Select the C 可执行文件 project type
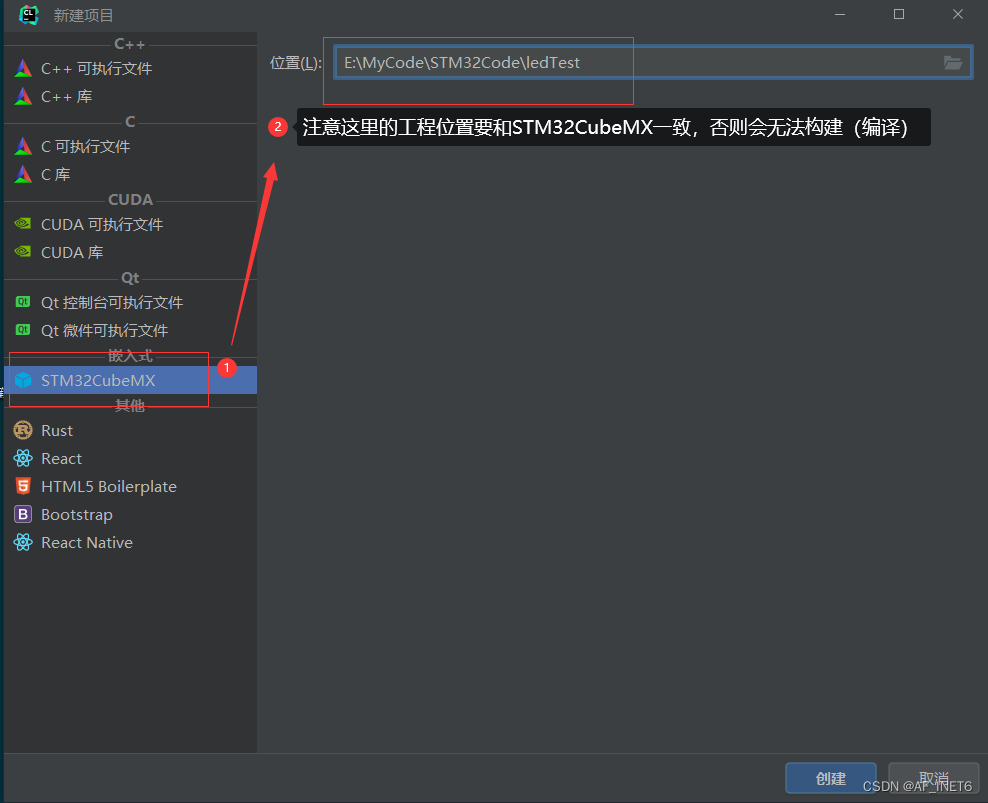This screenshot has width=988, height=803. pos(130,146)
